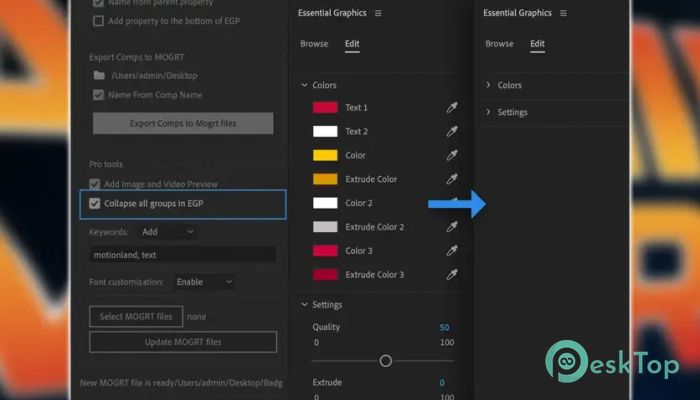The image size is (700, 400).
Task: Uncheck Name From Comp Name
Action: [x=98, y=95]
